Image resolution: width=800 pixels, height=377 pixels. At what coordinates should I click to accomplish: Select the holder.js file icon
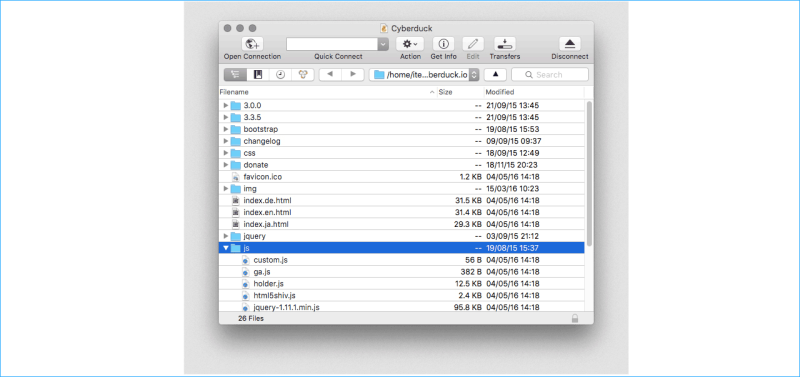[x=245, y=284]
